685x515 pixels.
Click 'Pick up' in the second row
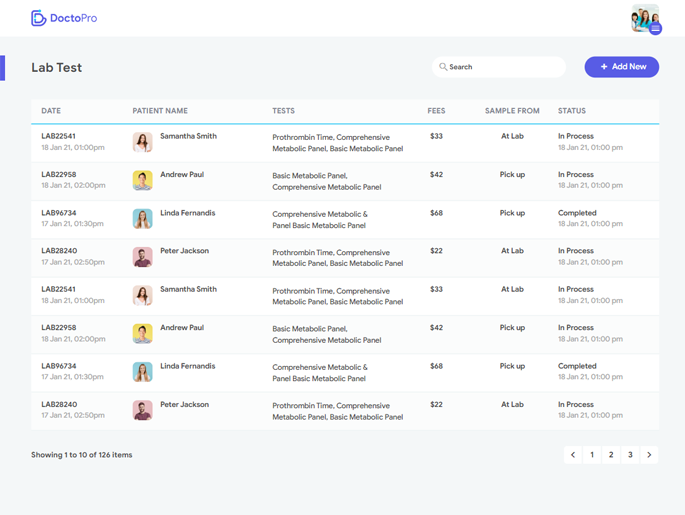512,174
